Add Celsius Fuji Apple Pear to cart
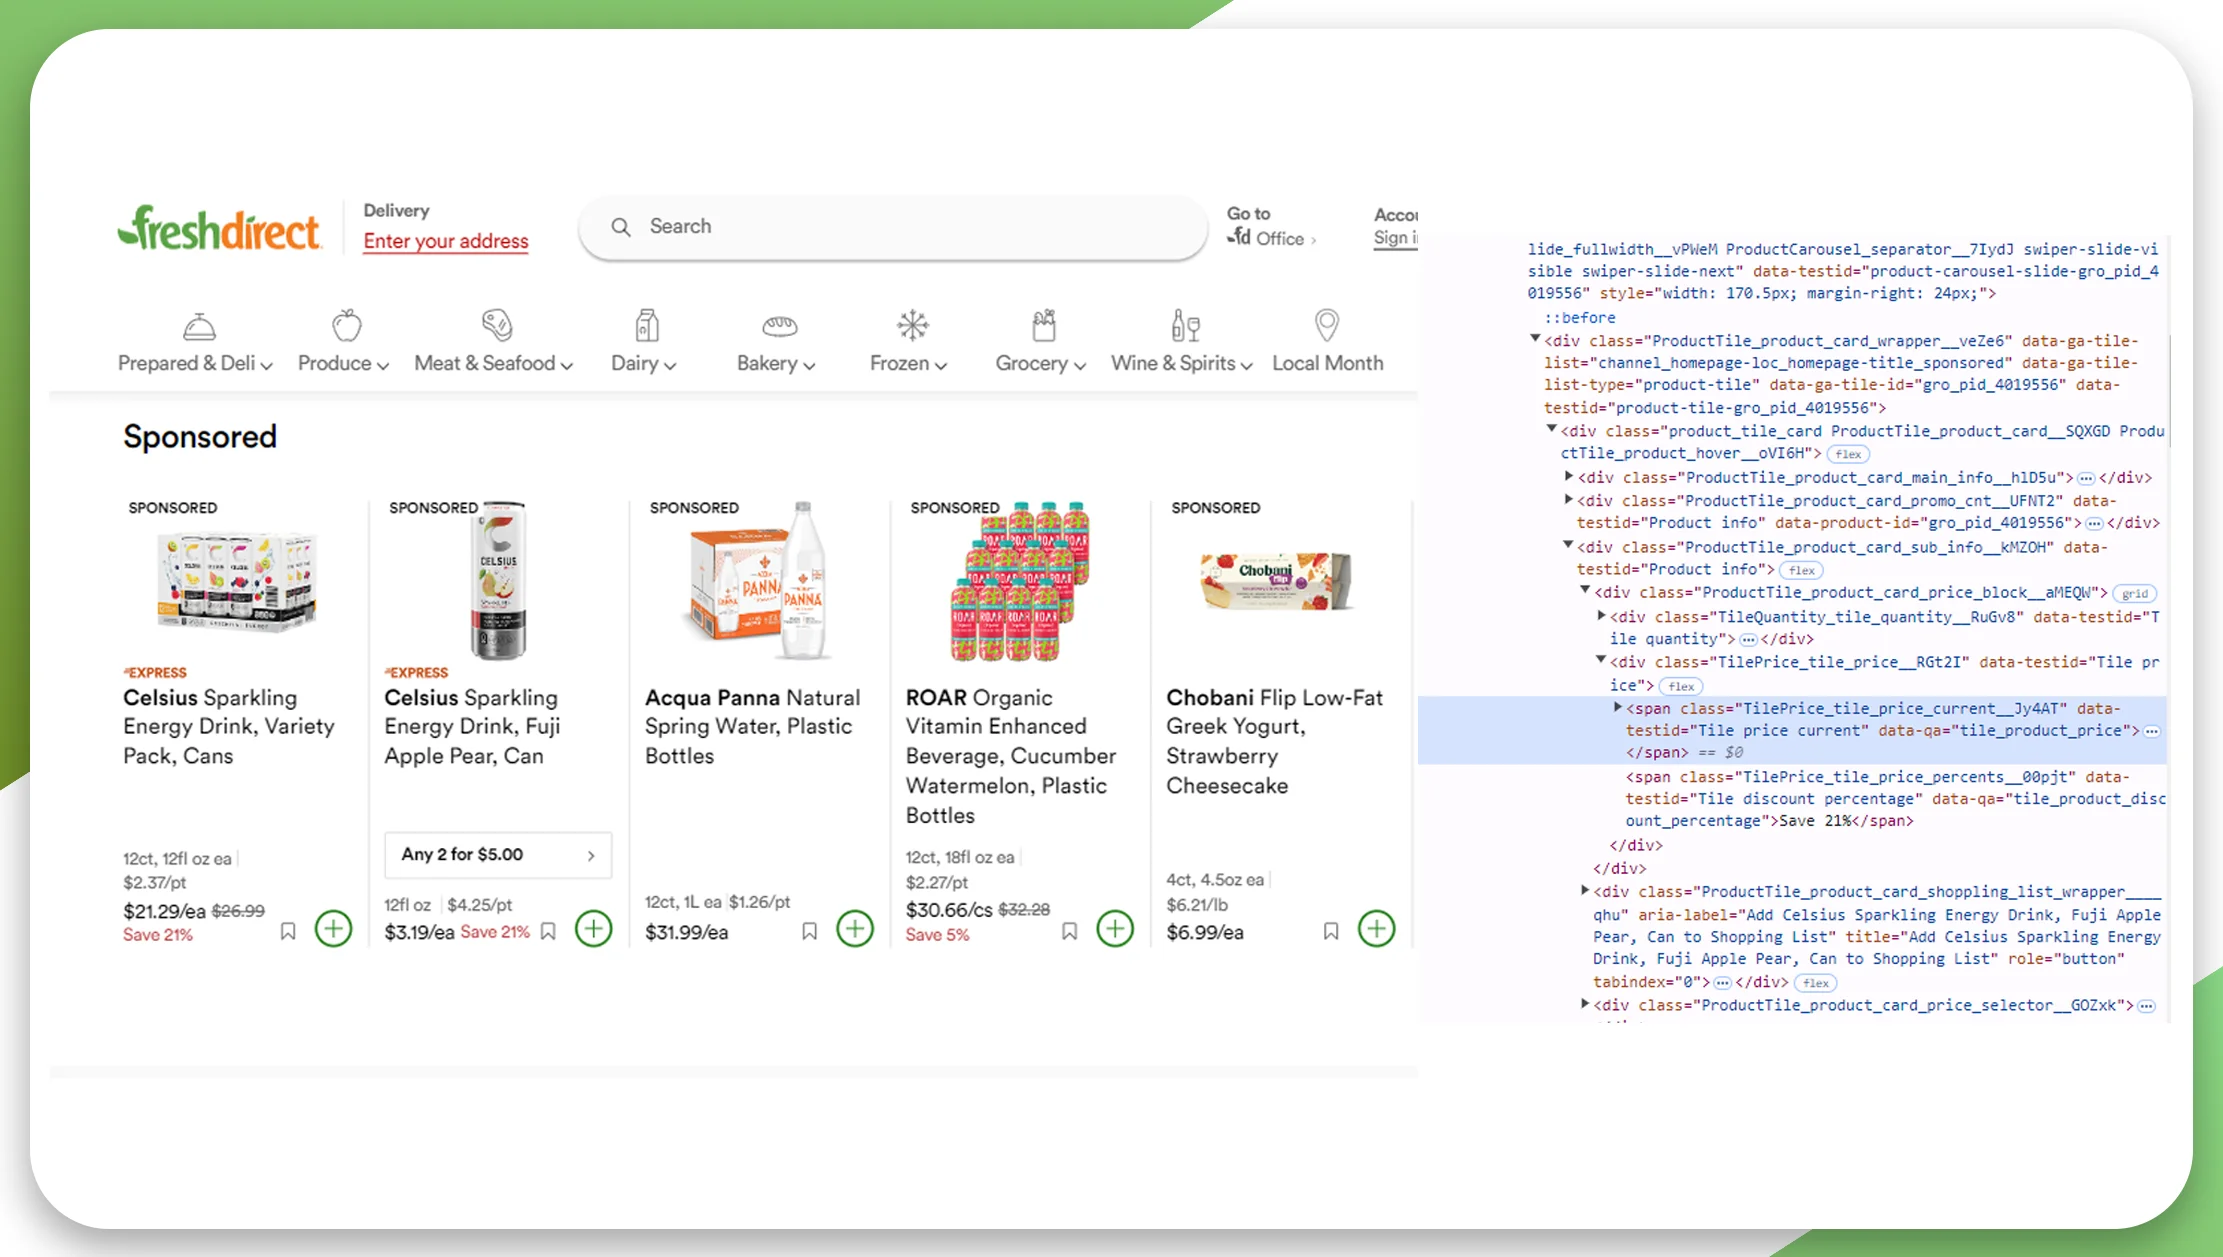2223x1257 pixels. point(594,928)
